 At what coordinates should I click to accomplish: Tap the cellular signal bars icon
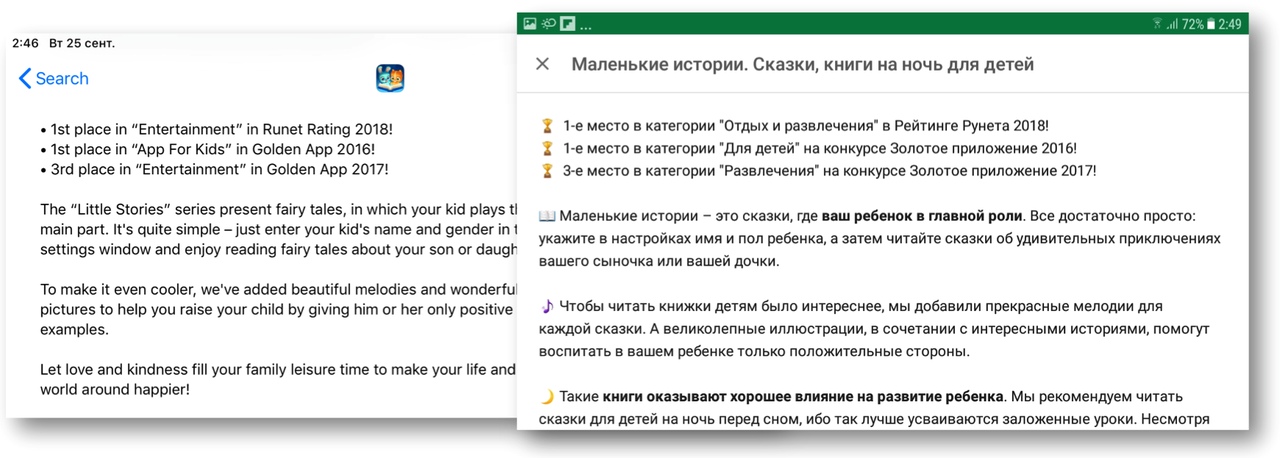coord(1172,23)
